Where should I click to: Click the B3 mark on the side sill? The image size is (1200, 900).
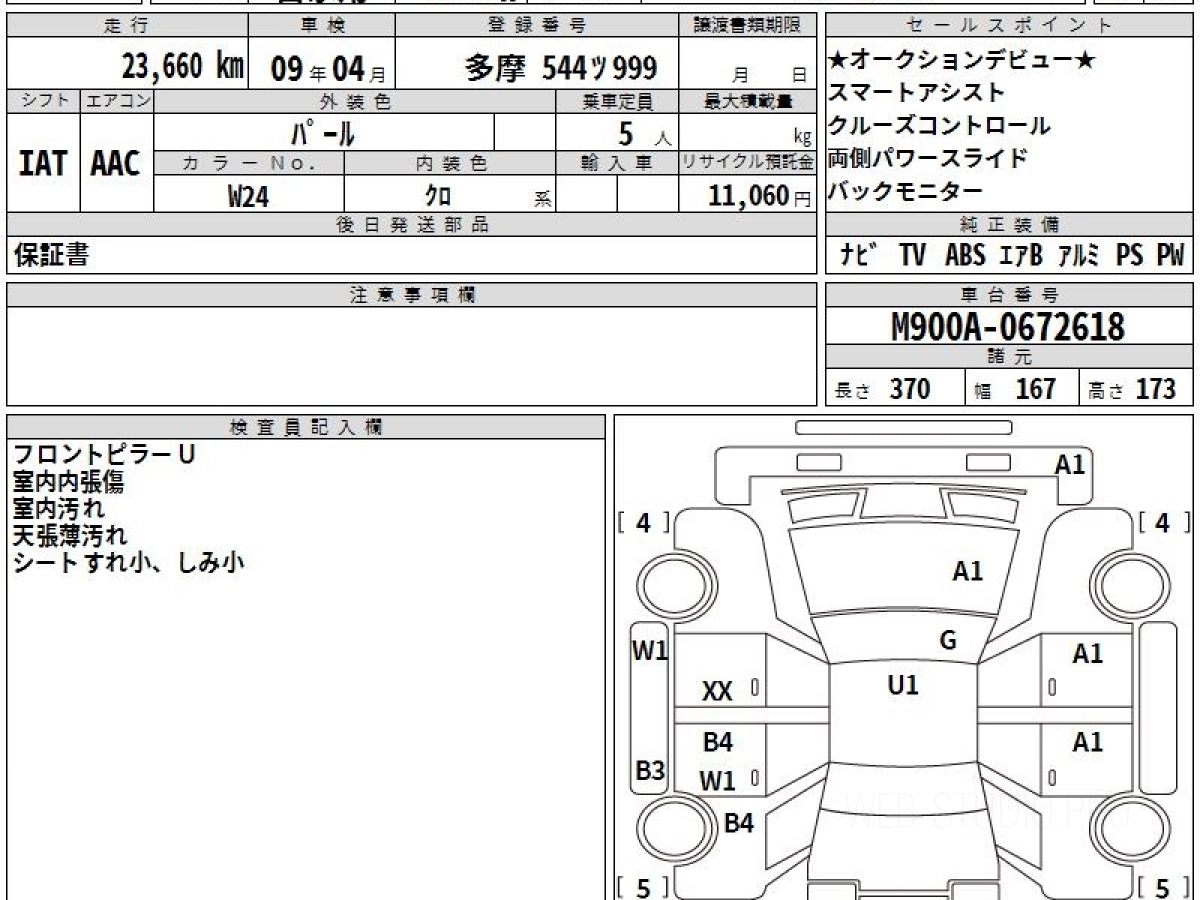pyautogui.click(x=650, y=771)
